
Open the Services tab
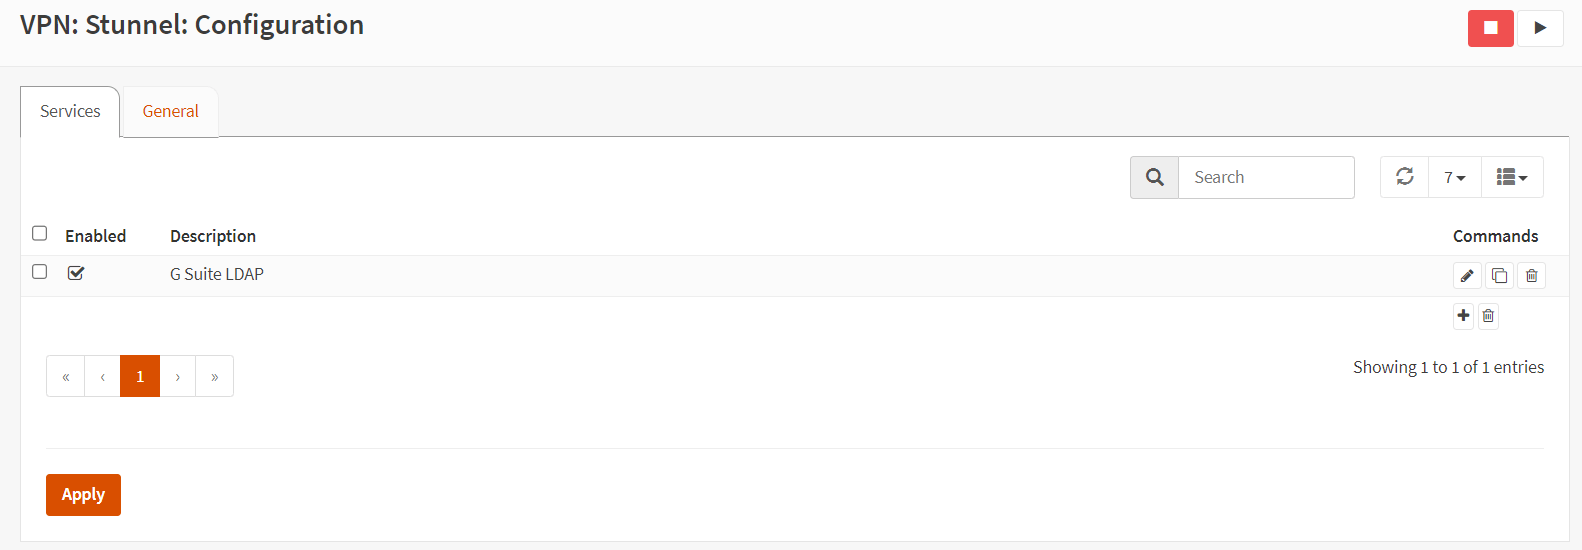coord(70,112)
